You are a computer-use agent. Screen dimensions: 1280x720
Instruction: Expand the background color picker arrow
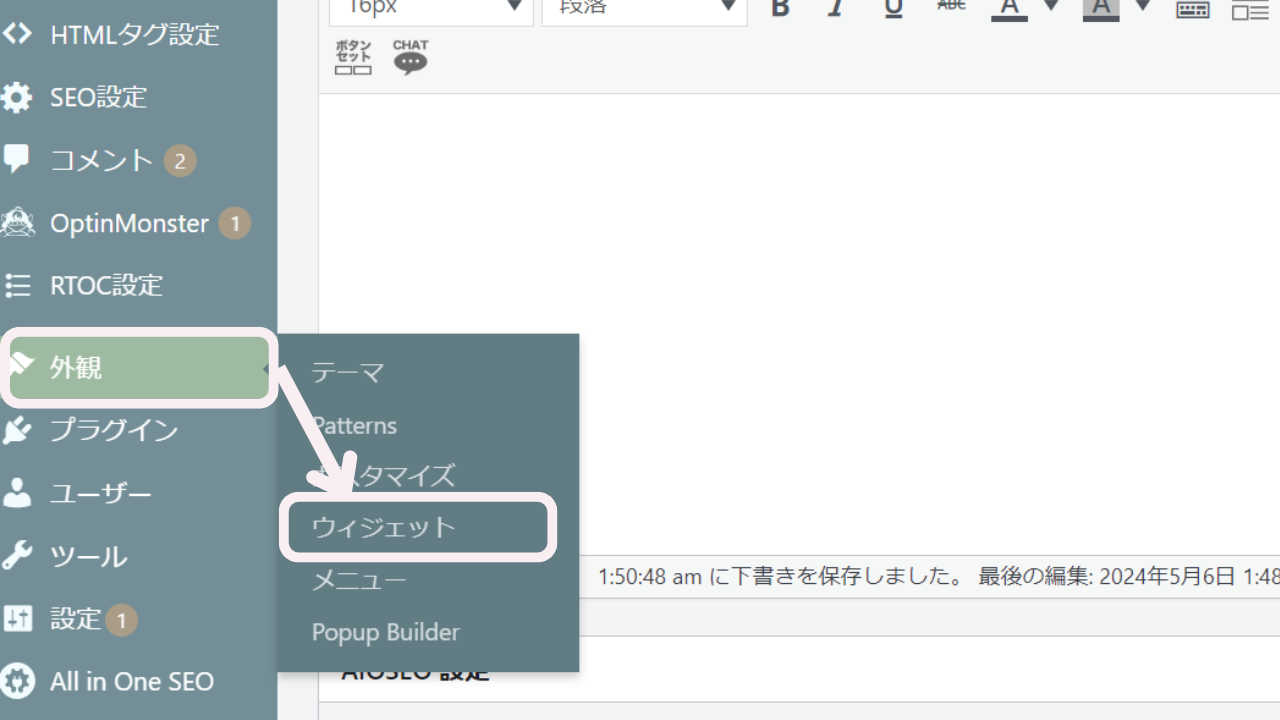coord(1143,6)
